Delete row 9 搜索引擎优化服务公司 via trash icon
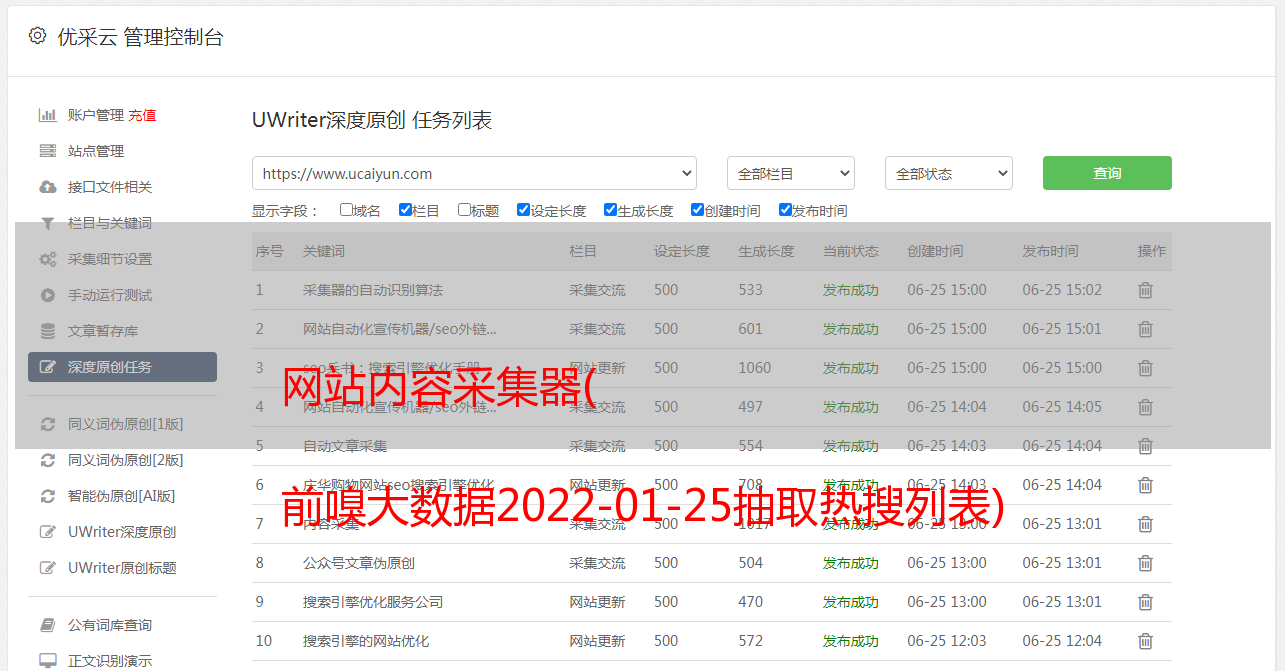This screenshot has width=1285, height=671. click(x=1146, y=602)
